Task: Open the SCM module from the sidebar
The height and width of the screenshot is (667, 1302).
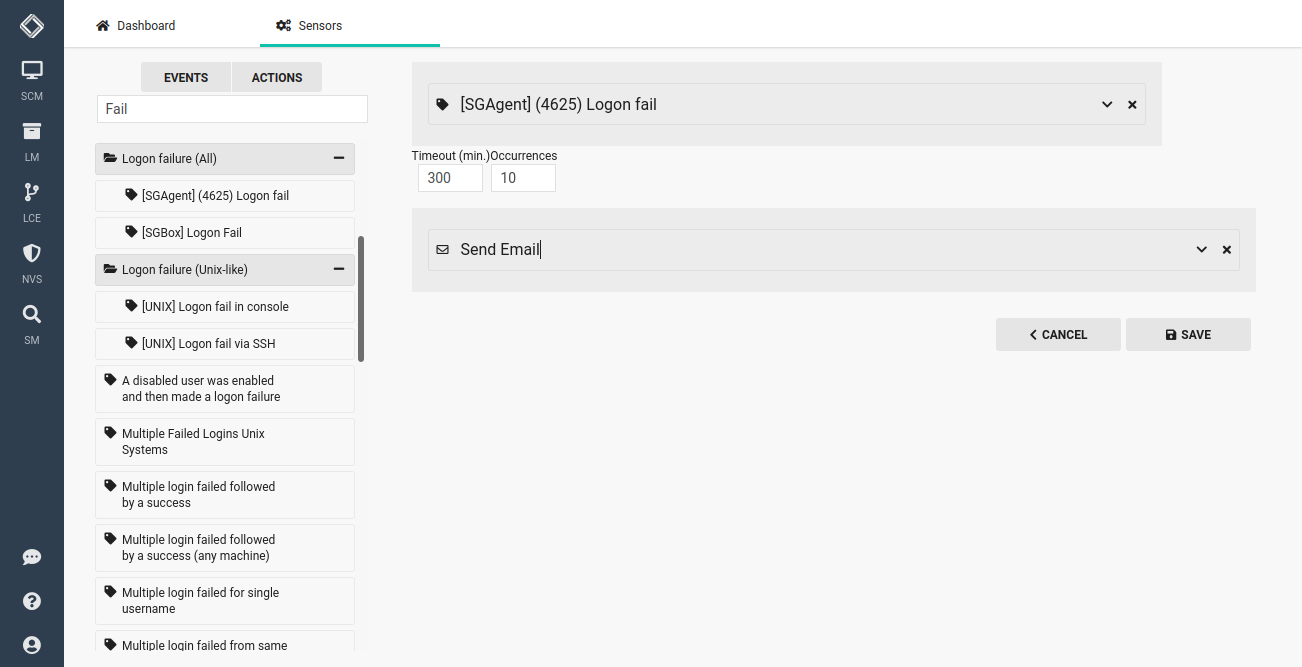Action: click(x=31, y=75)
